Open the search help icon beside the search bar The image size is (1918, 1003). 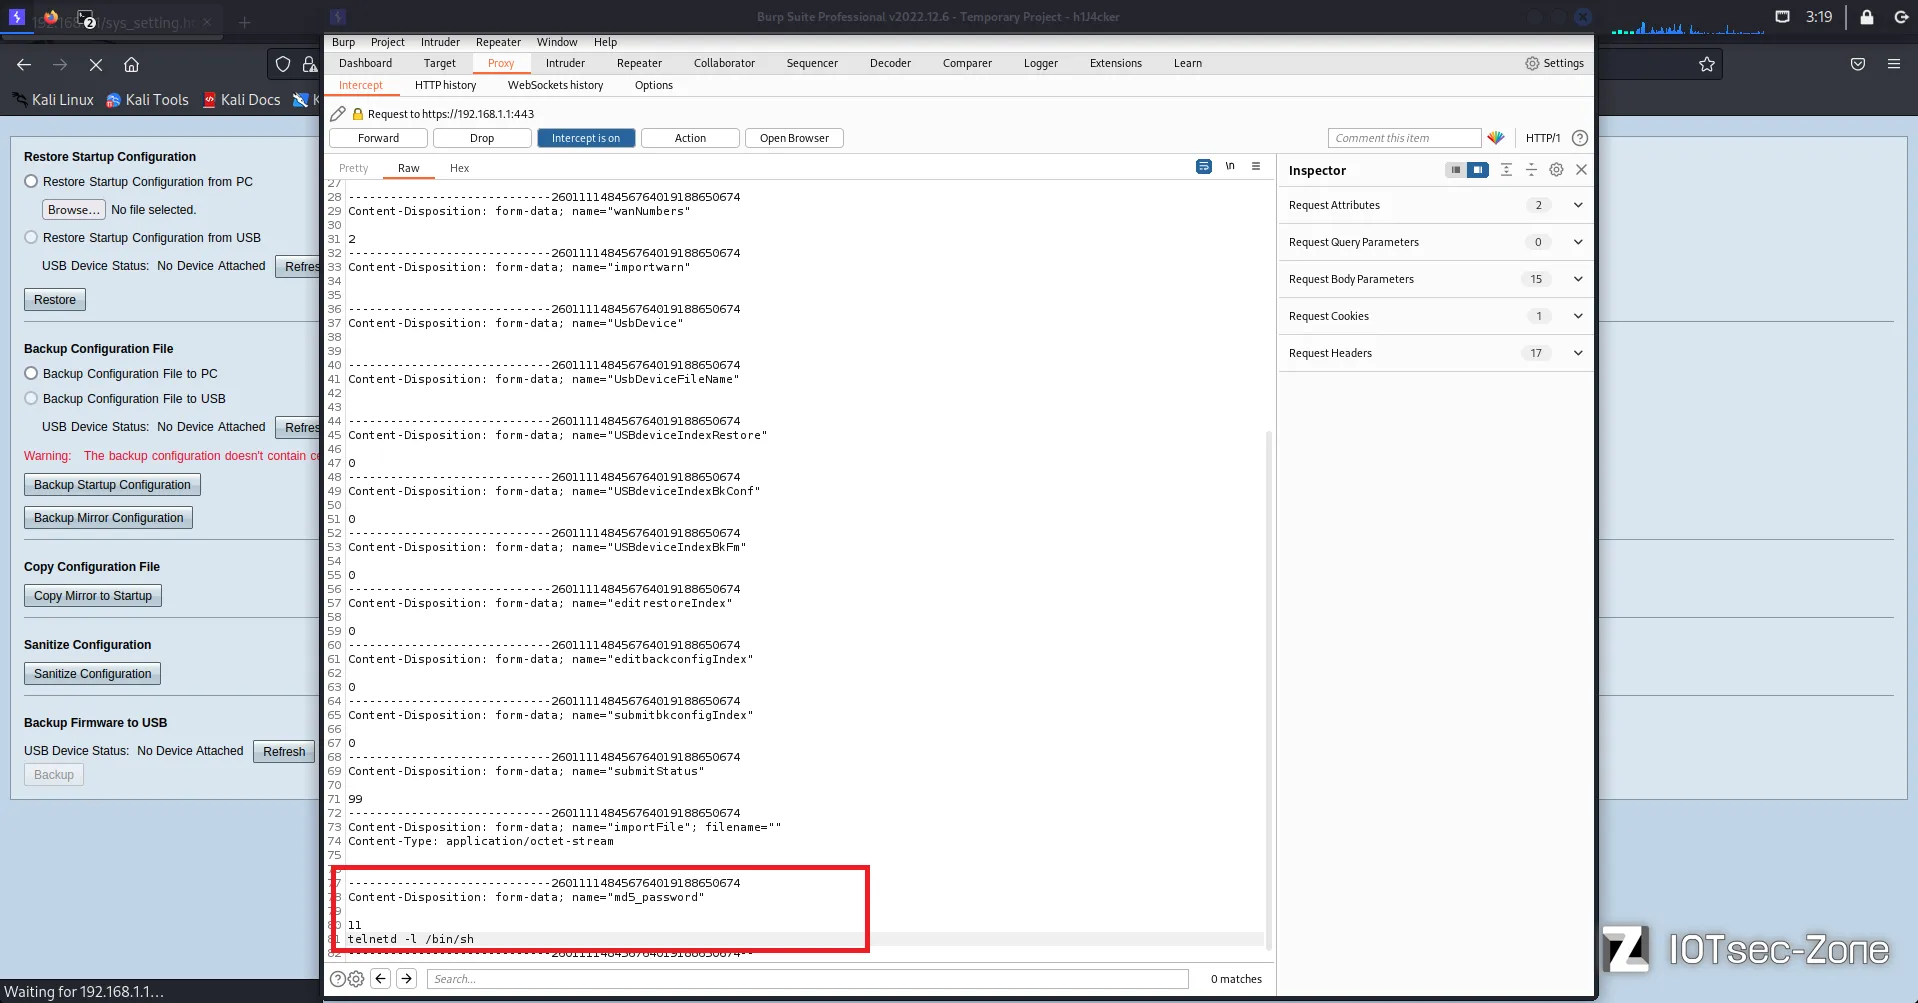pos(338,979)
